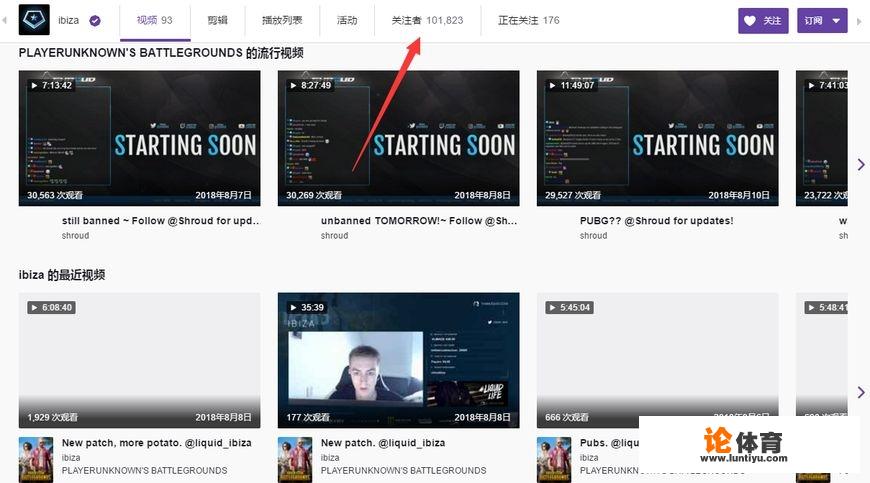This screenshot has height=483, width=870.
Task: Show next PUBG popular videos with chevron
Action: click(861, 165)
